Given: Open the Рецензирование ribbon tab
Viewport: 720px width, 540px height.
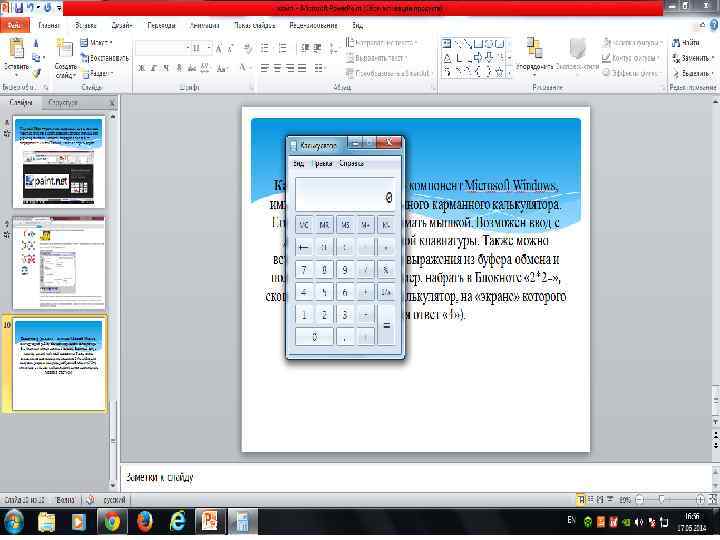Looking at the screenshot, I should (314, 26).
